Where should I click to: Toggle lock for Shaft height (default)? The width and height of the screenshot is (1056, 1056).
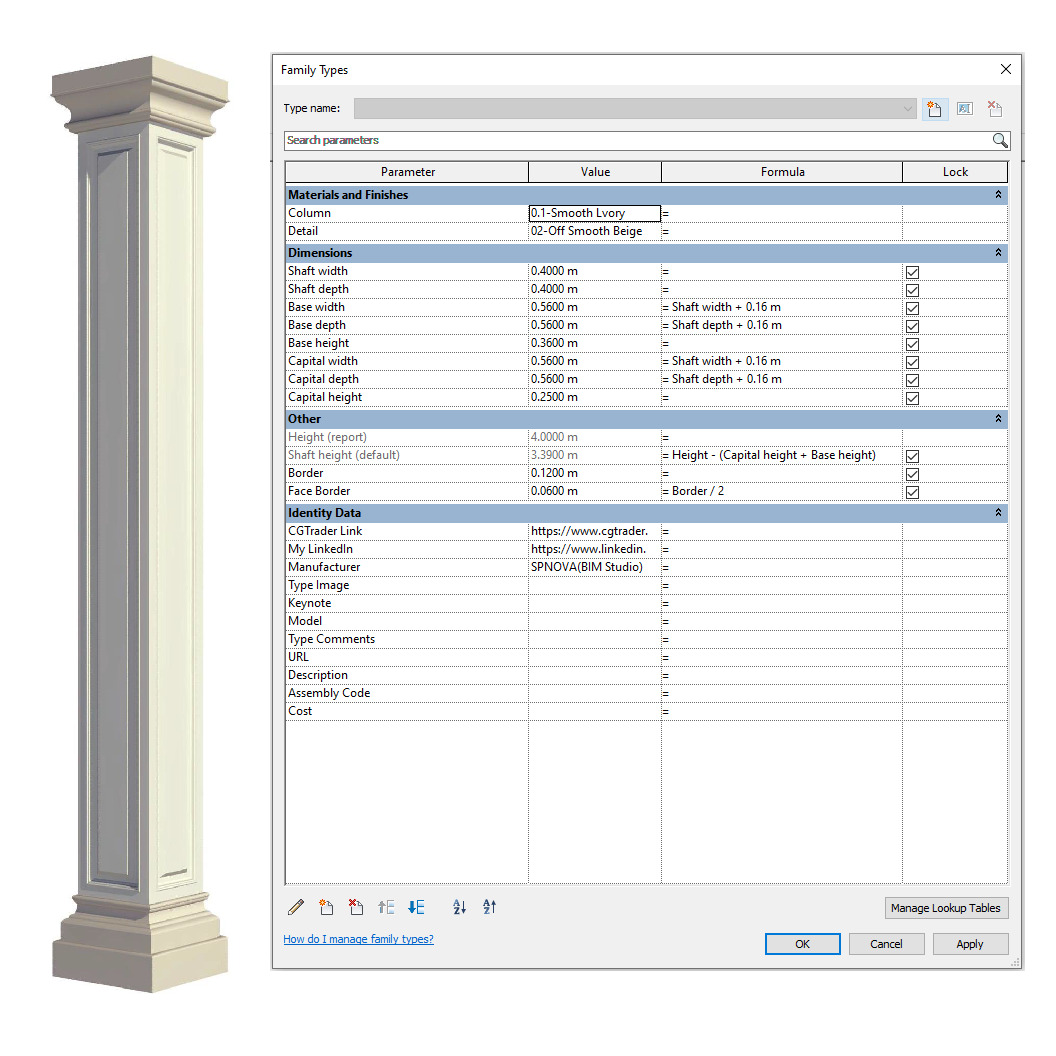tap(913, 456)
